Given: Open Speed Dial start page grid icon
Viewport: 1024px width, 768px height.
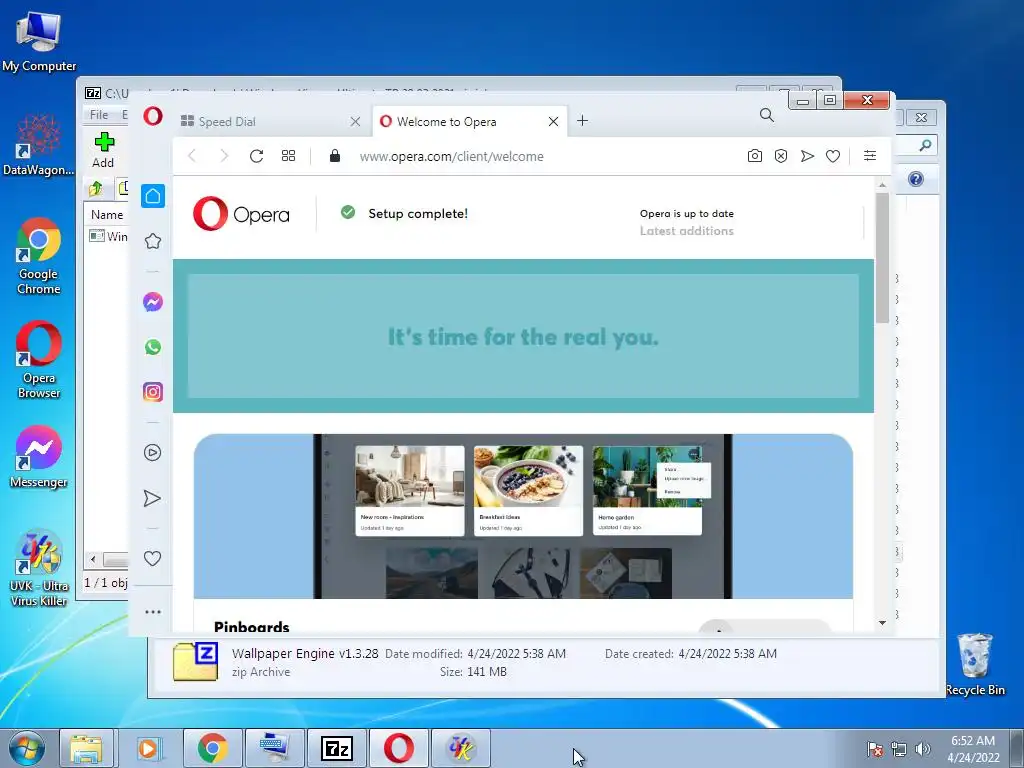Looking at the screenshot, I should point(288,156).
